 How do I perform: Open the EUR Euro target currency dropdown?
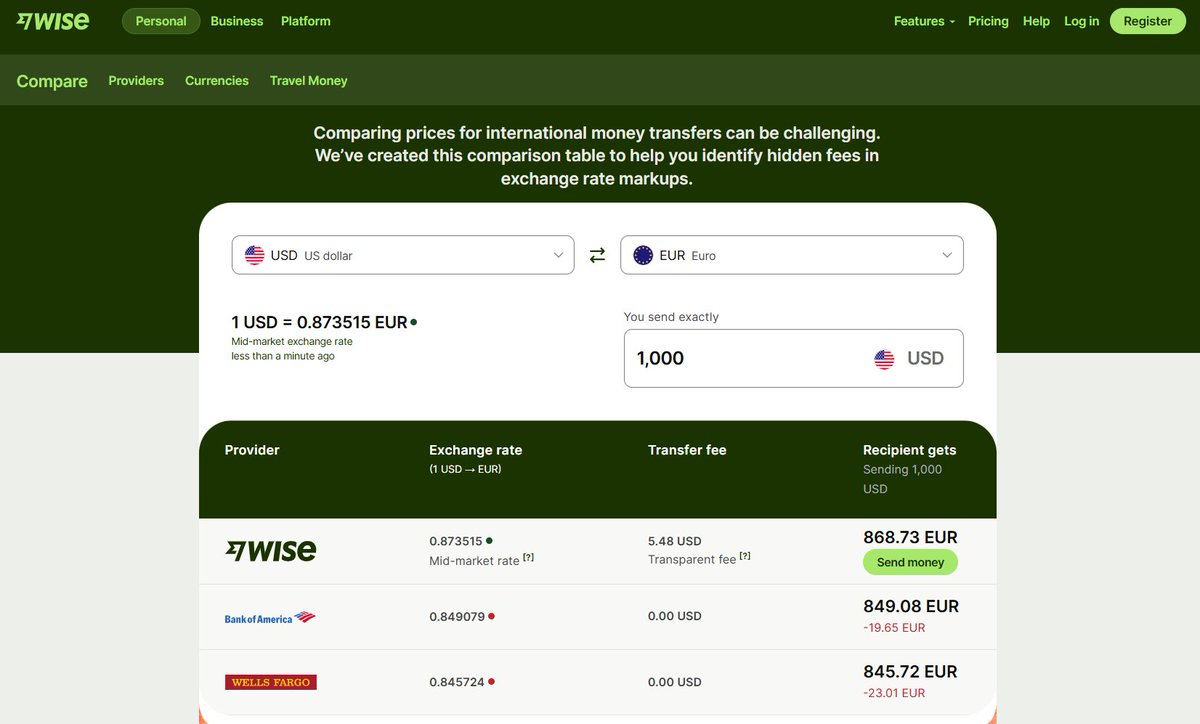point(792,255)
